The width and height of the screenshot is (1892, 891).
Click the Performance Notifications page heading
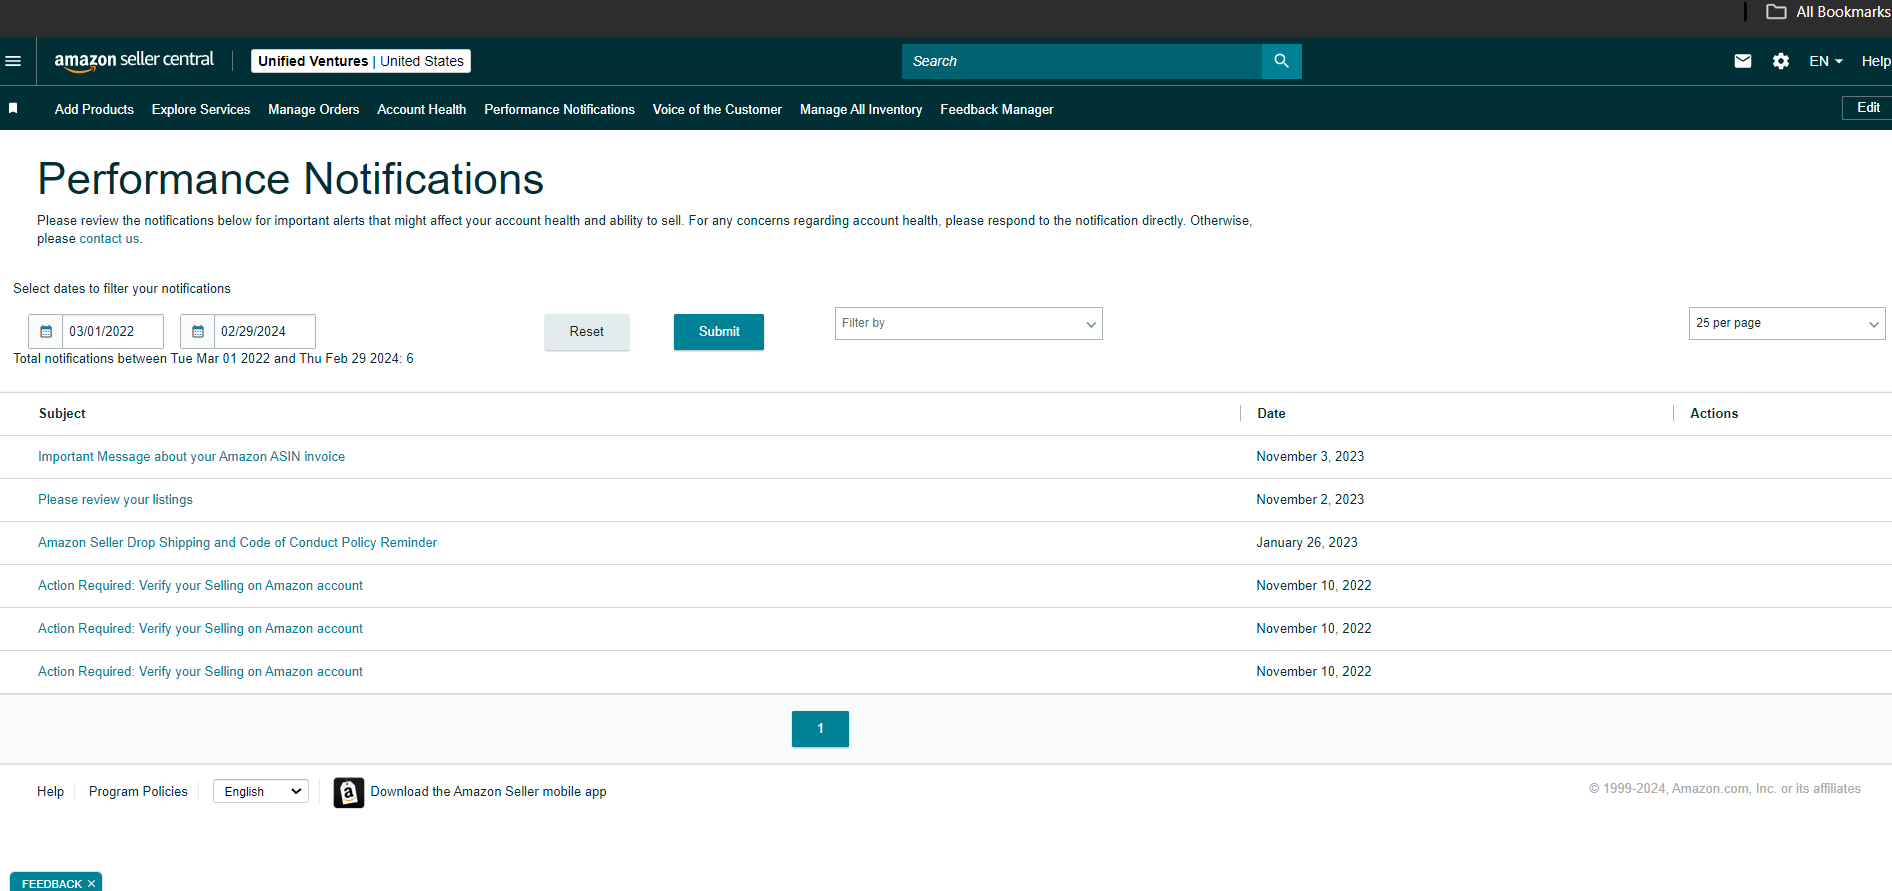click(x=291, y=180)
